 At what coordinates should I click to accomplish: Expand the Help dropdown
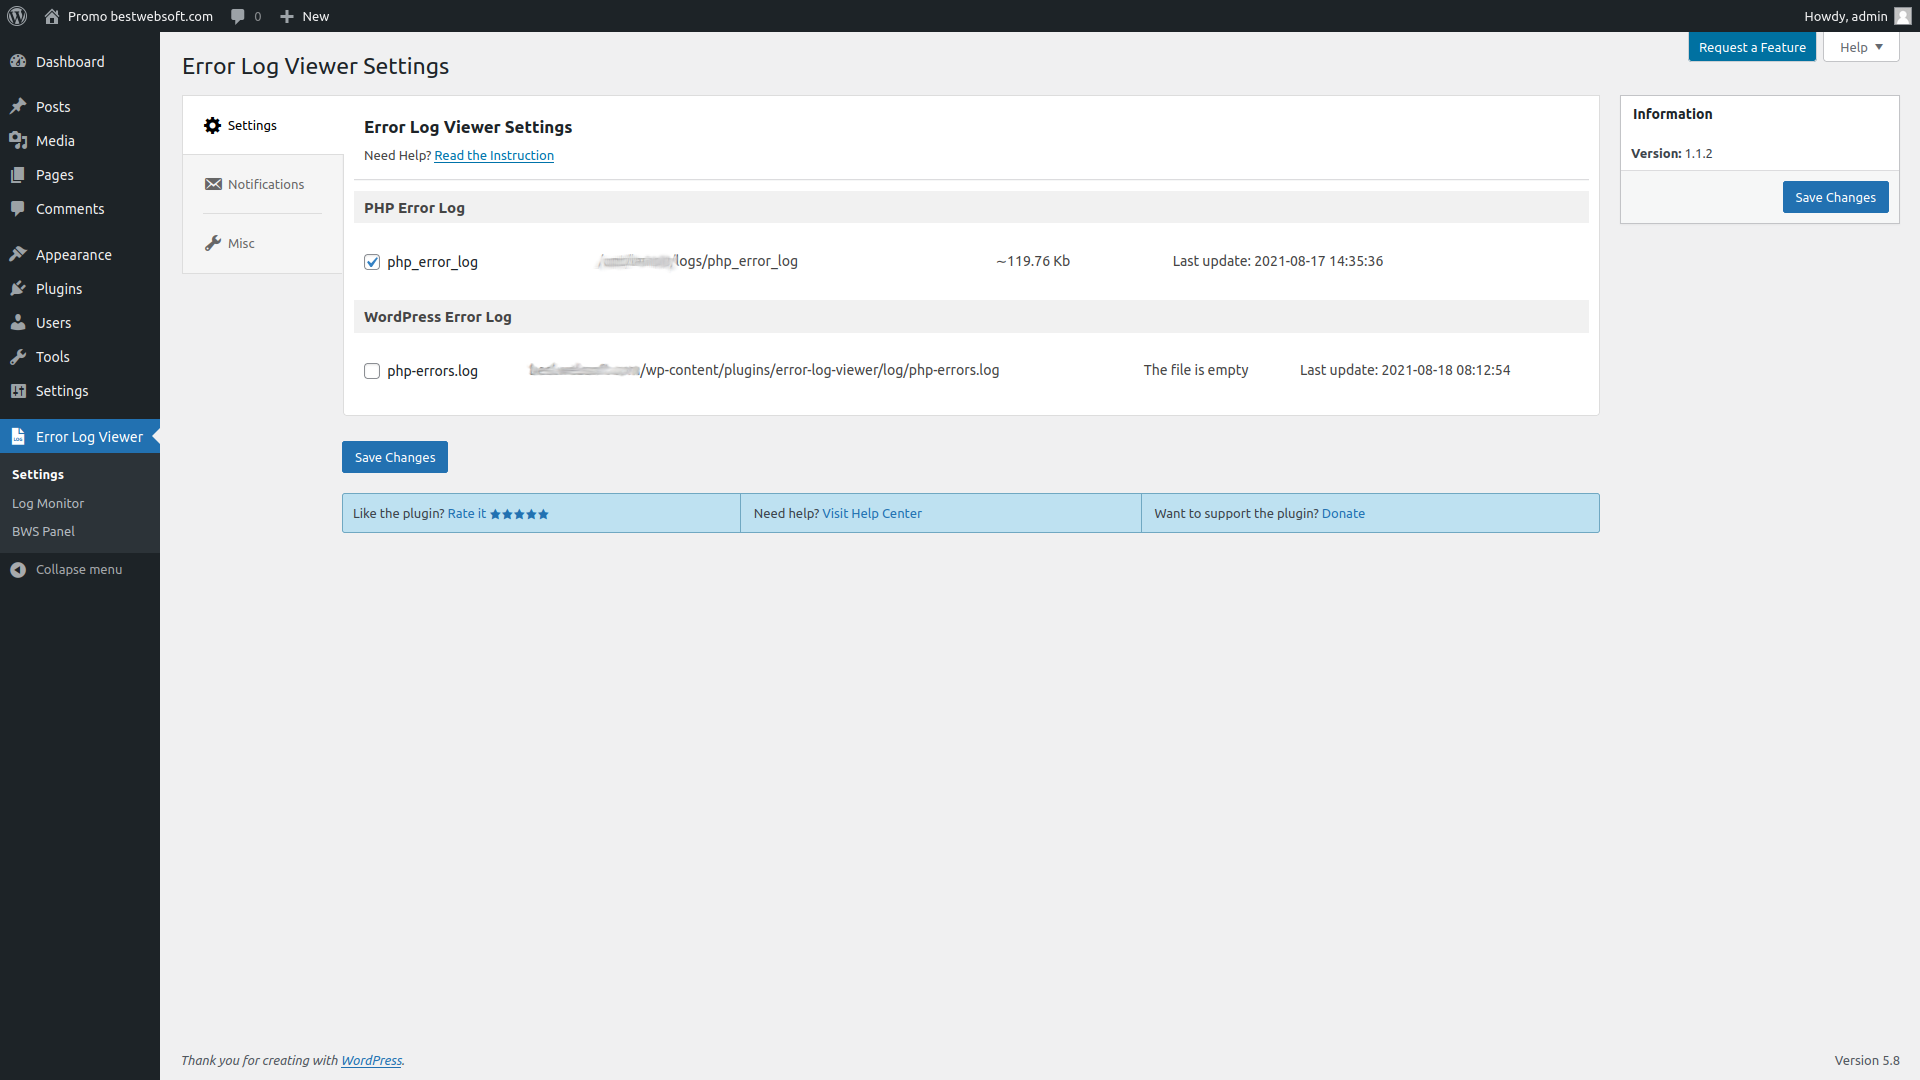pyautogui.click(x=1860, y=47)
